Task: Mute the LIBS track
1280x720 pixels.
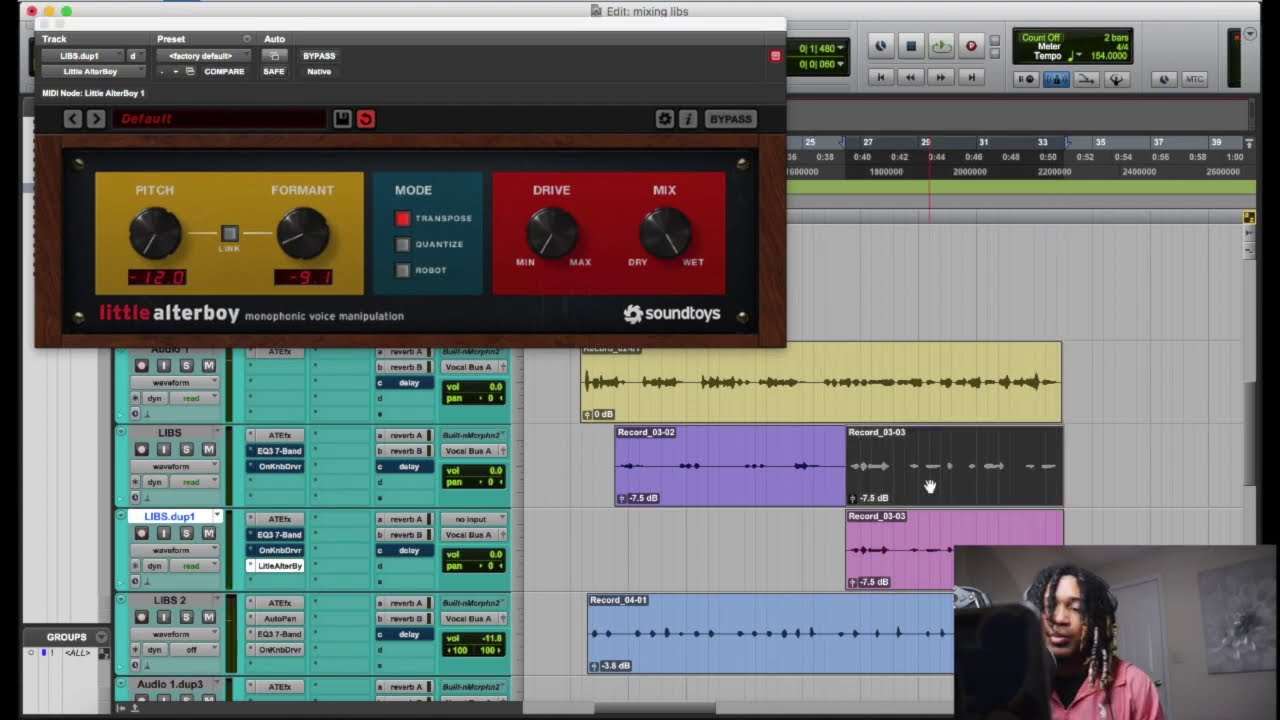Action: click(208, 450)
